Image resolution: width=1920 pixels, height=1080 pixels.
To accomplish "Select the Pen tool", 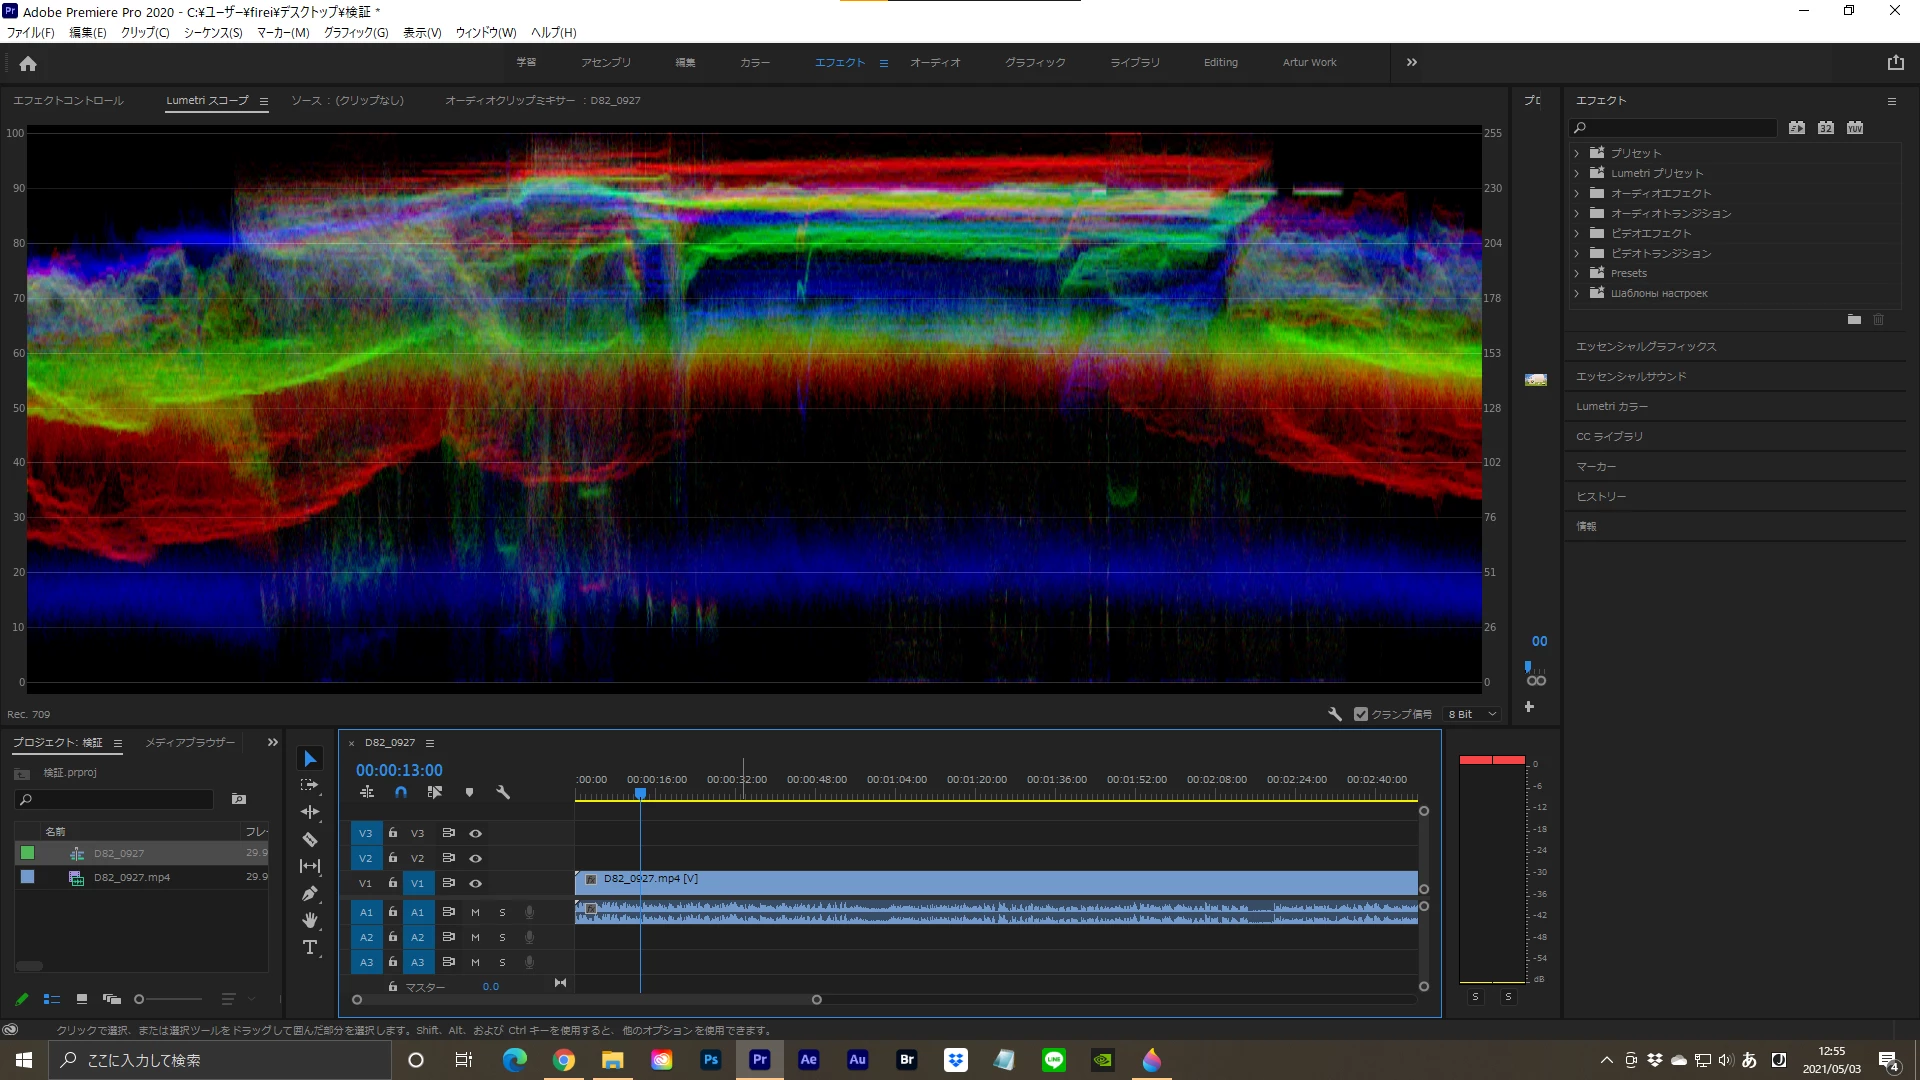I will tap(310, 893).
